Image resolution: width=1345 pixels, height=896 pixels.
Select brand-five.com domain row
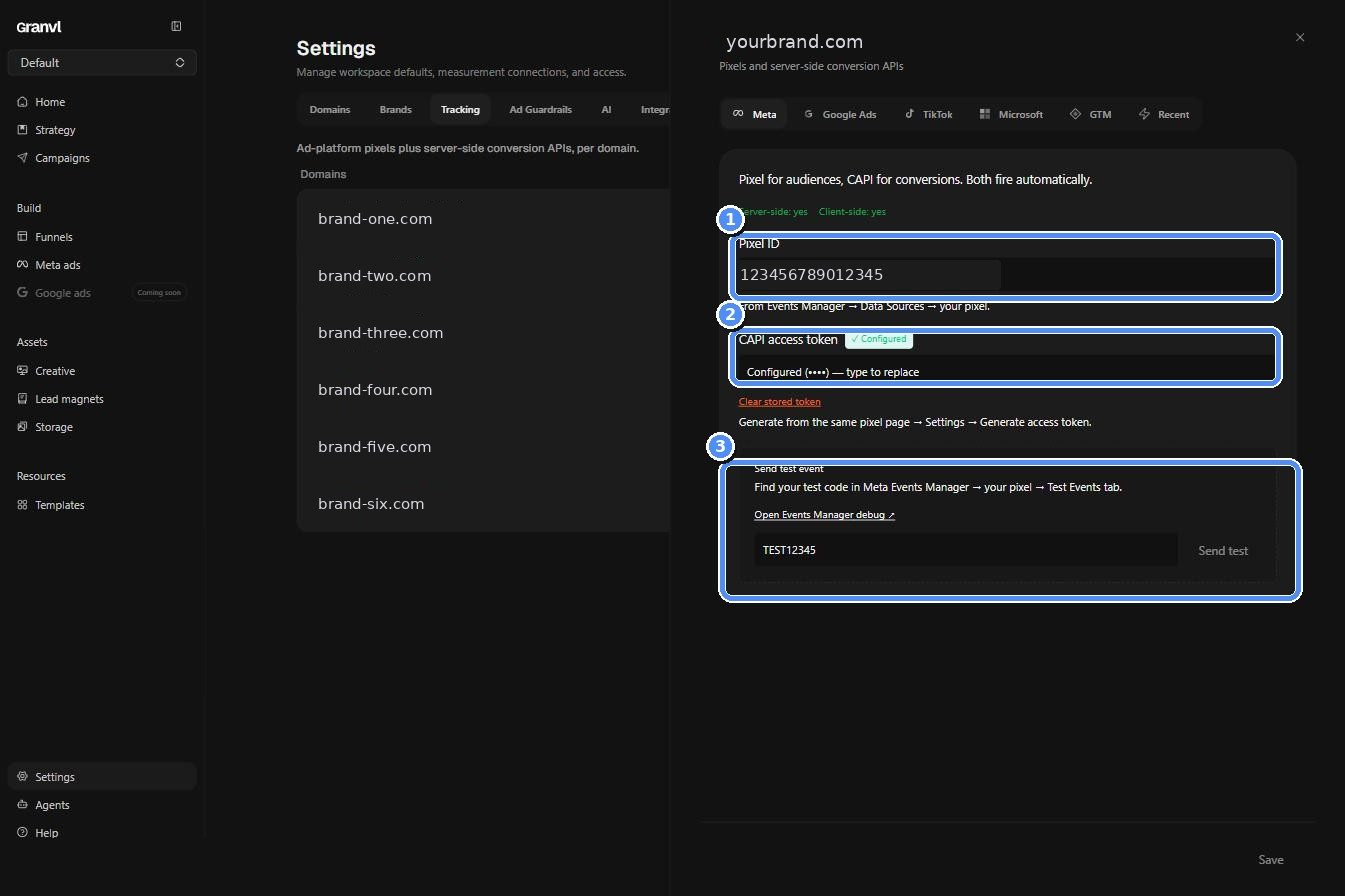484,447
